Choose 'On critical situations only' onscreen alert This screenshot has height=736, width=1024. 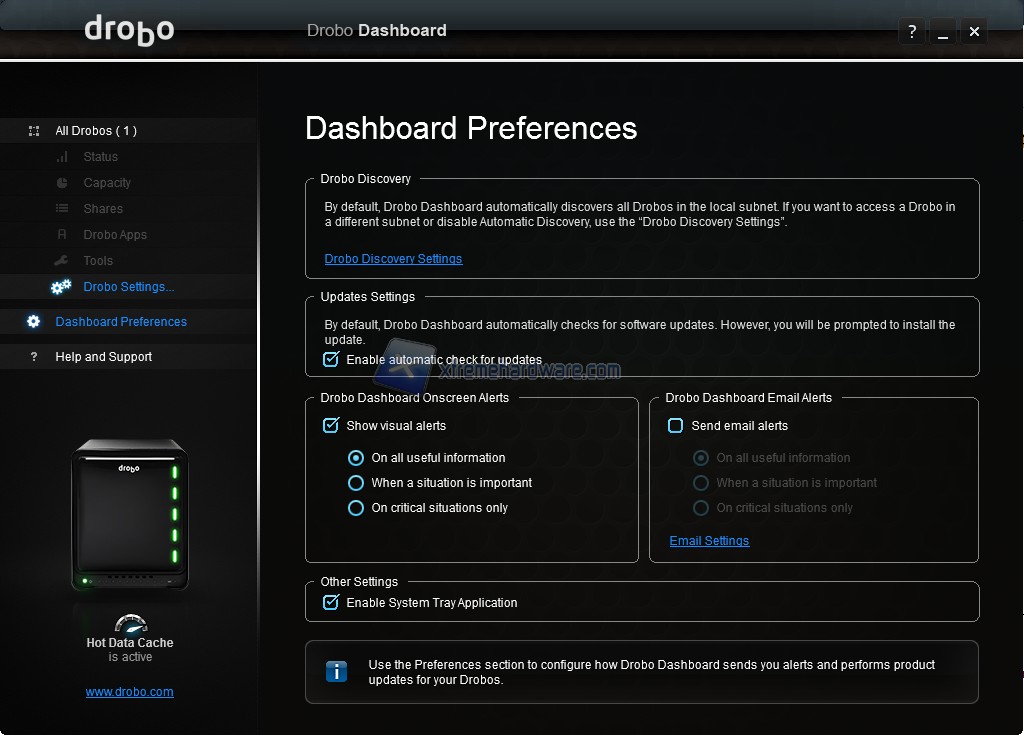coord(355,508)
